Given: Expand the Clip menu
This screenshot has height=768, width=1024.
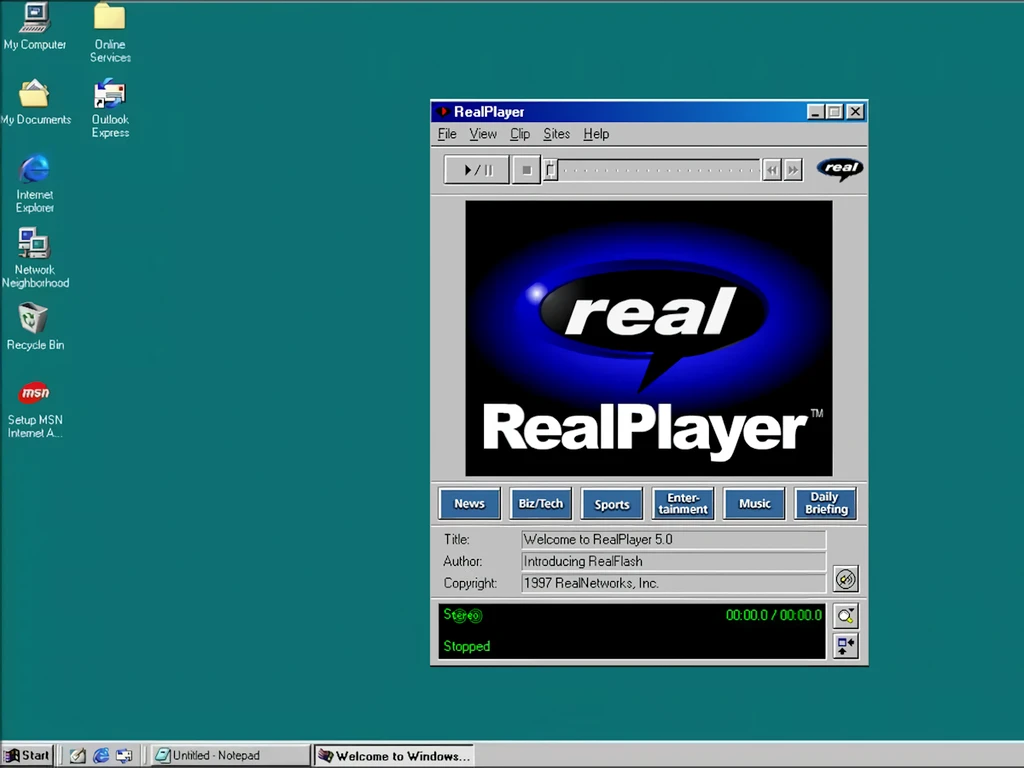Looking at the screenshot, I should click(520, 134).
